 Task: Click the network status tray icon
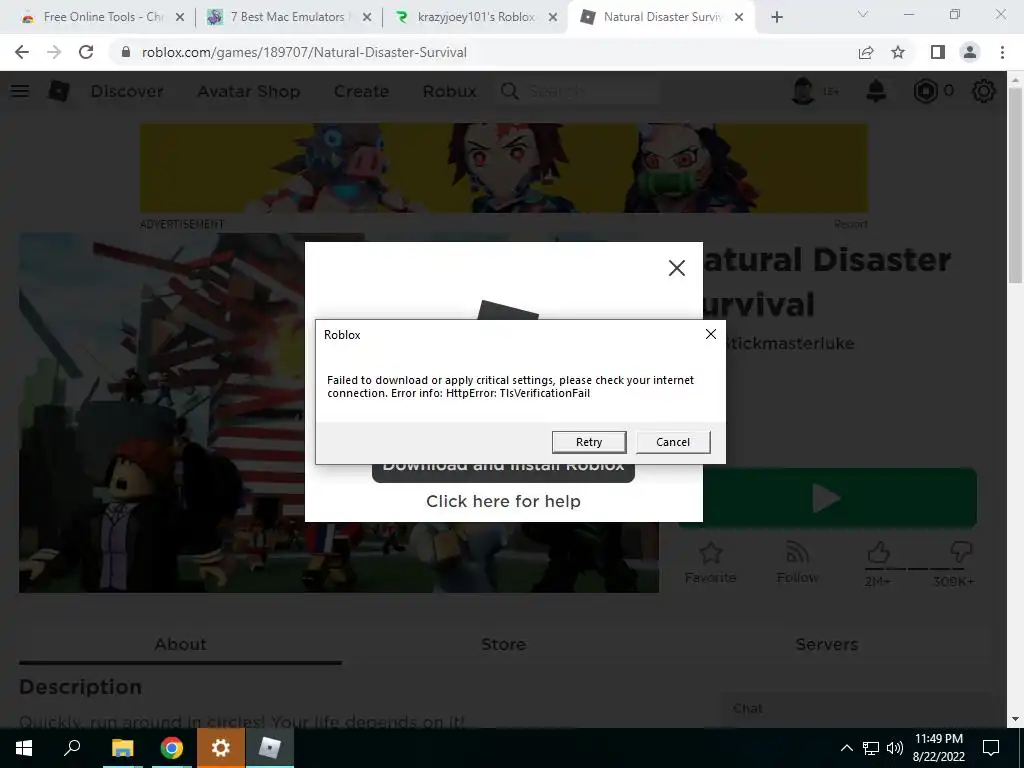tap(870, 748)
